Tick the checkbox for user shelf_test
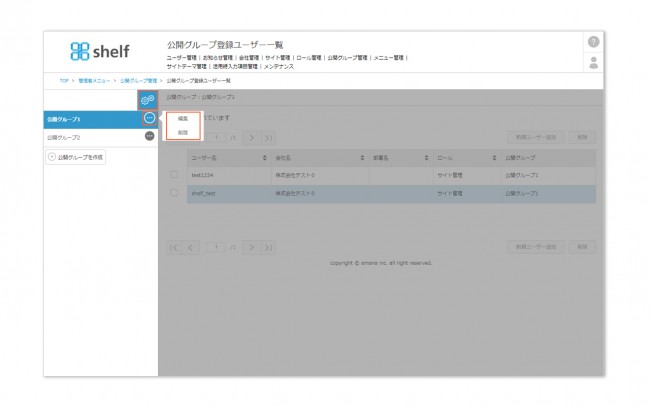The image size is (650, 406). coord(174,193)
